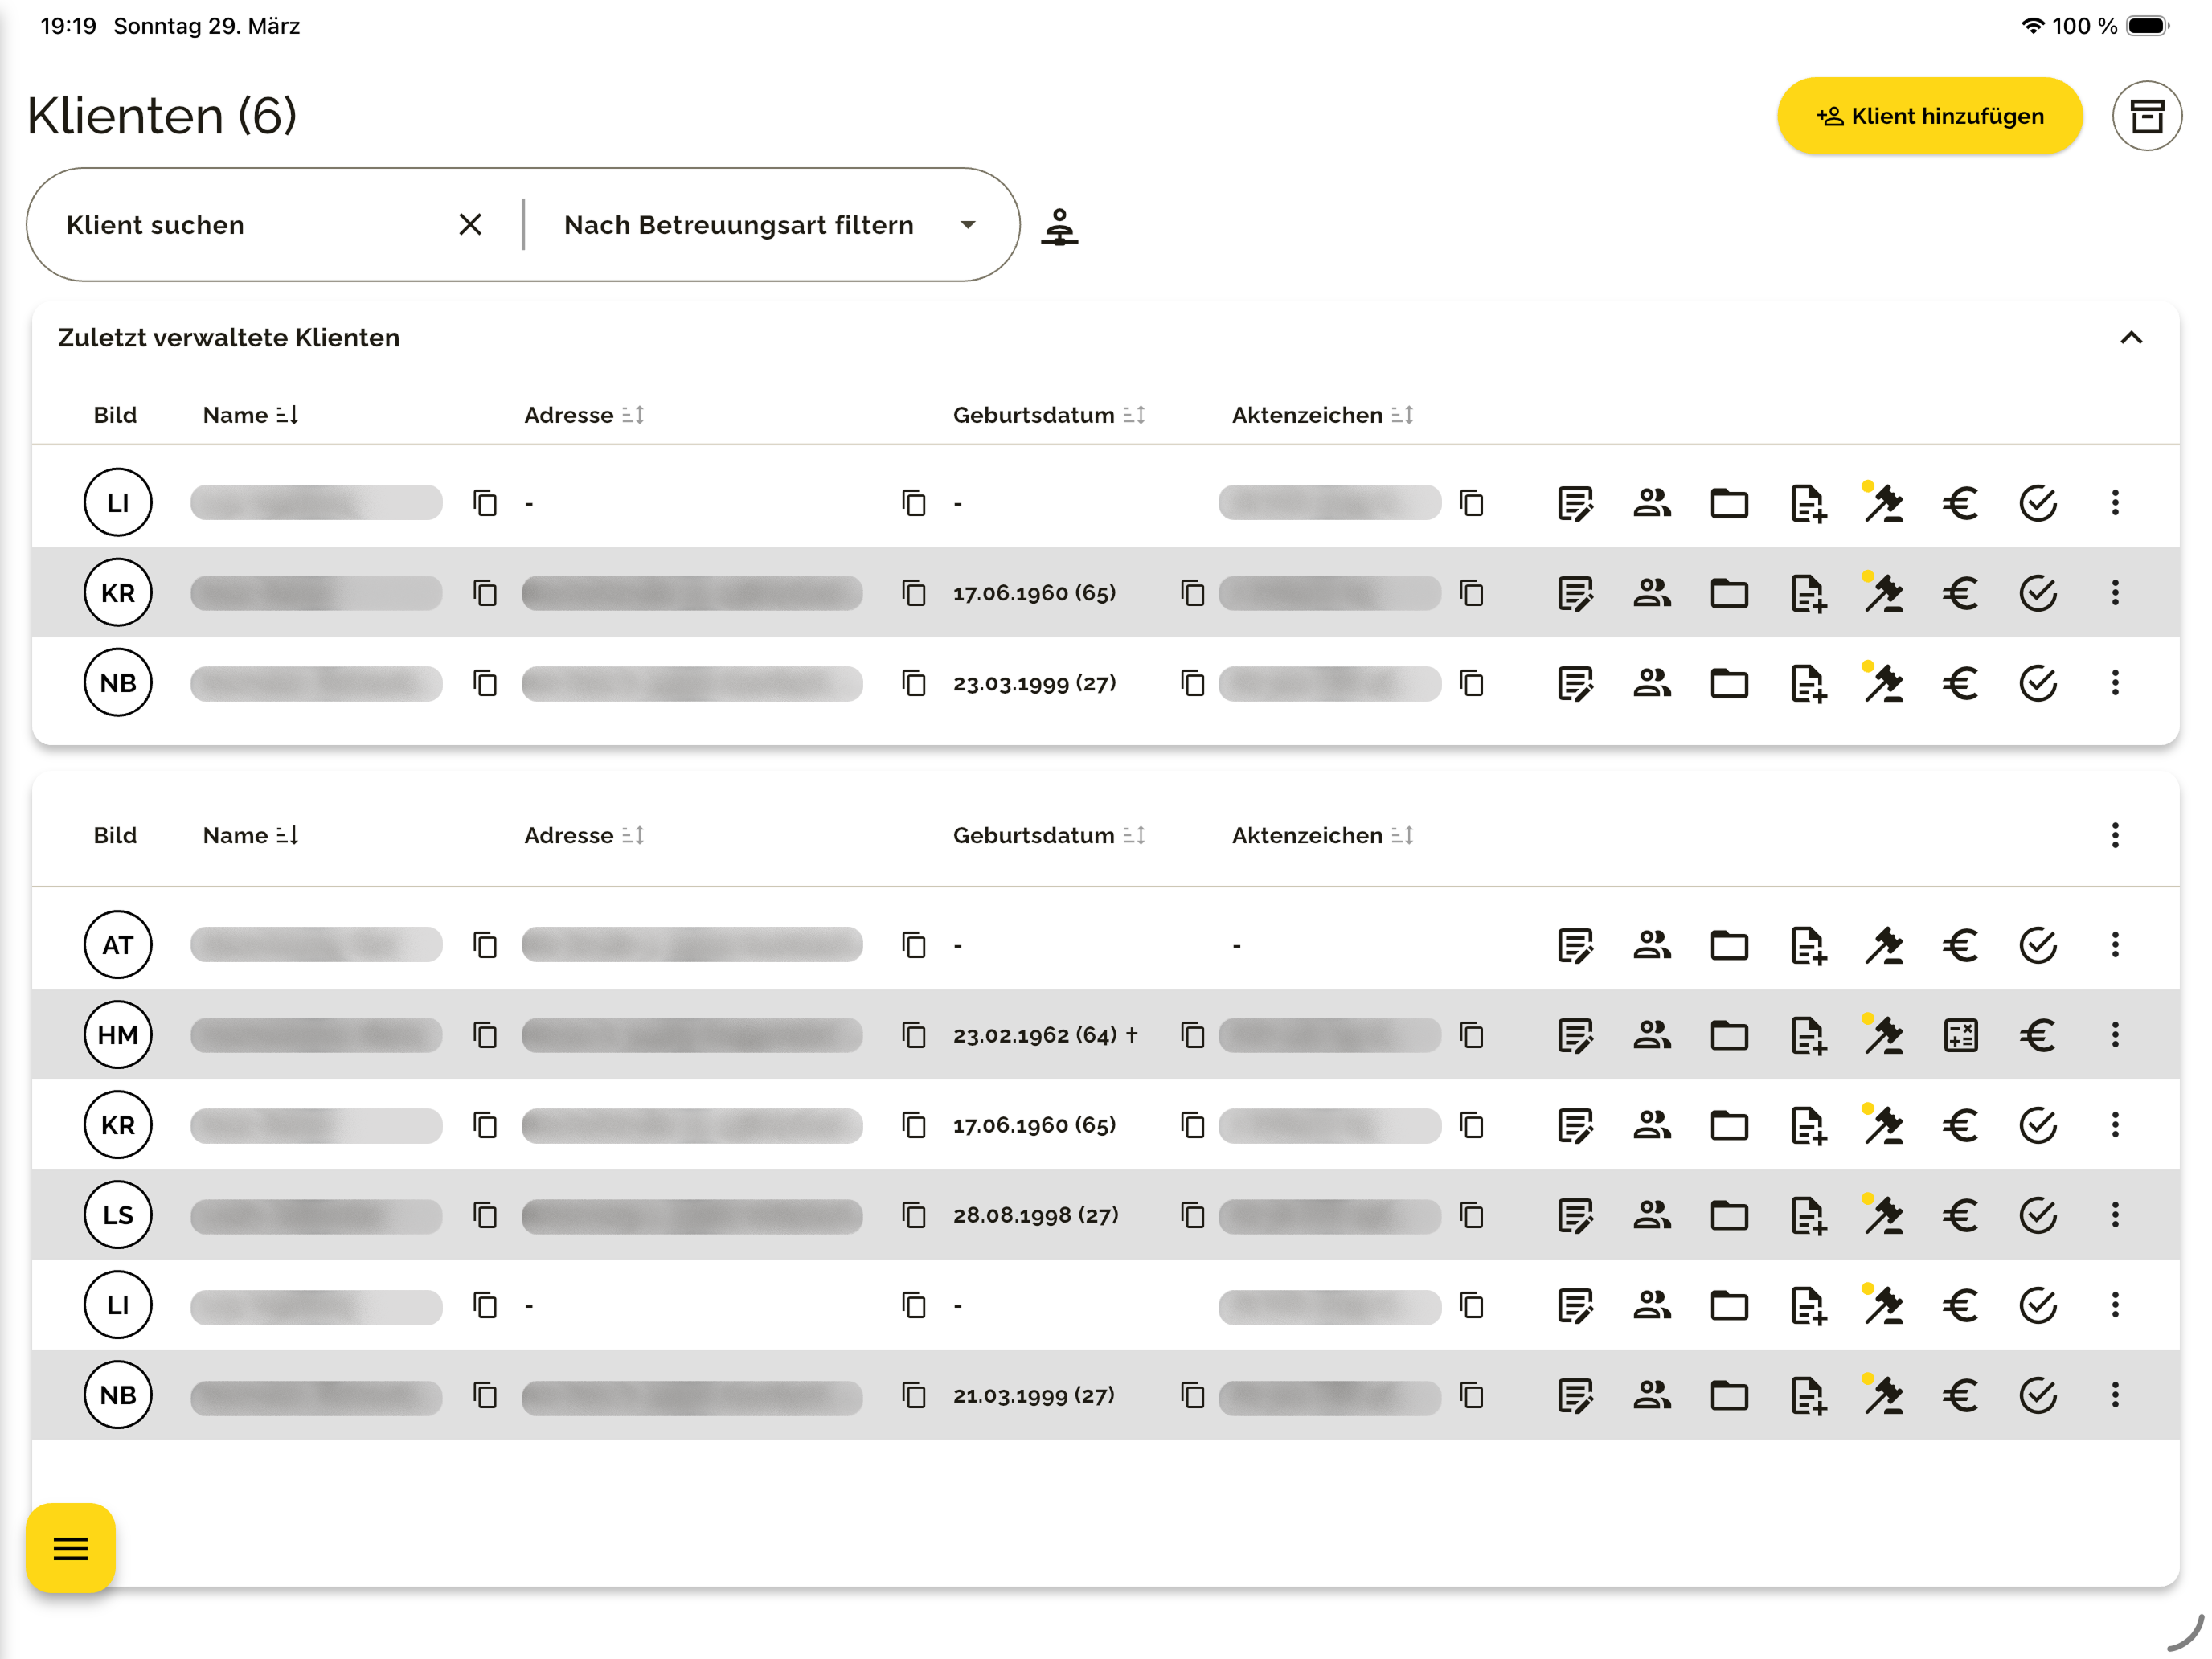Clear the search with the X icon
Viewport: 2212px width, 1659px height.
[470, 225]
